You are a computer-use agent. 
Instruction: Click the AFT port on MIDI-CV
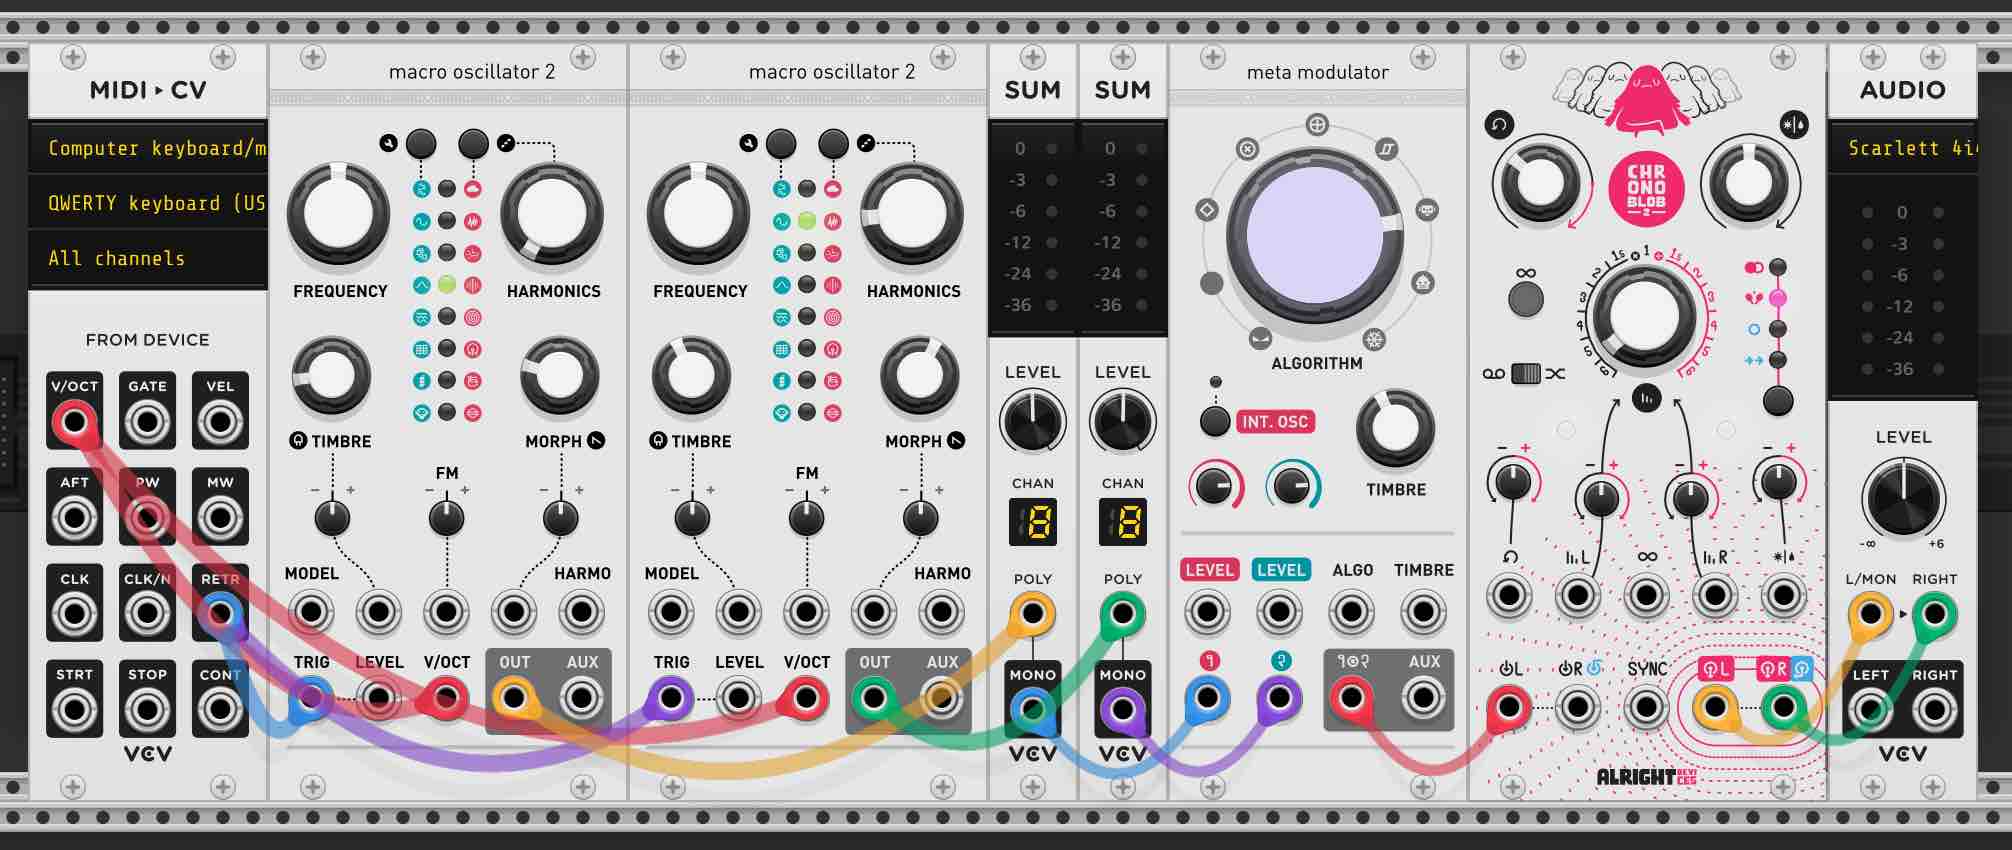click(74, 518)
